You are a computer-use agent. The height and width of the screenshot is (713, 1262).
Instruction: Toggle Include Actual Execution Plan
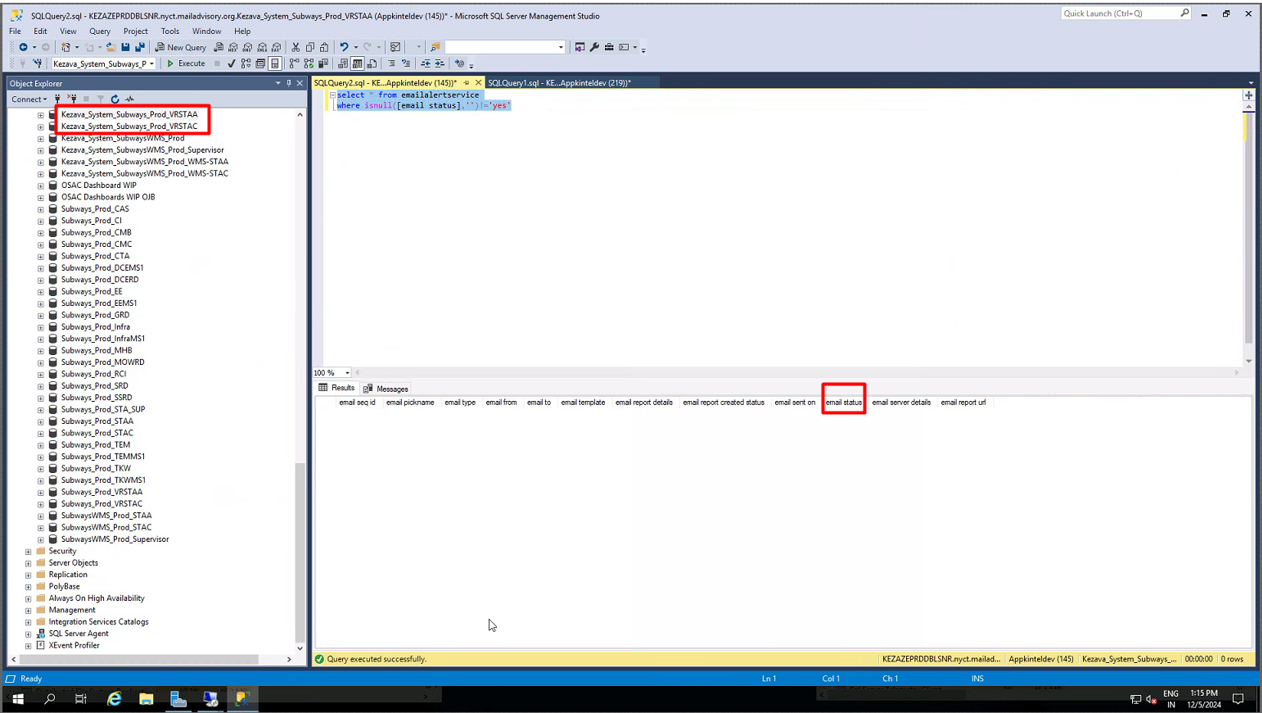tap(295, 63)
